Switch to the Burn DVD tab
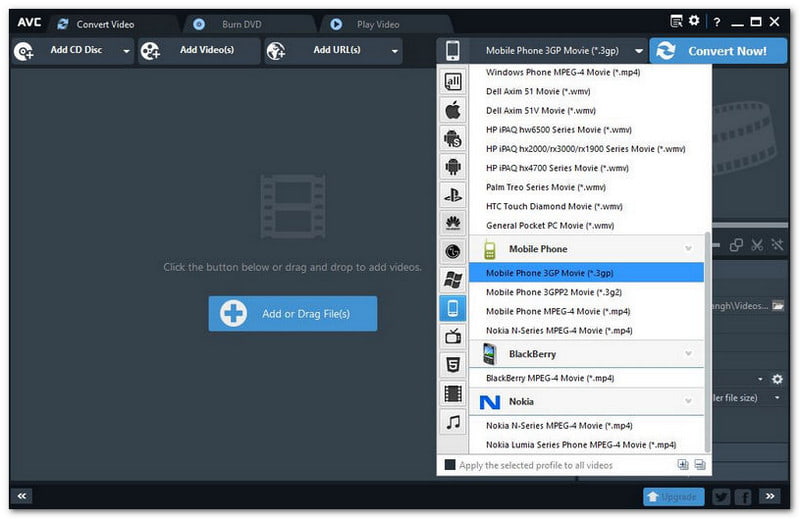Image resolution: width=800 pixels, height=519 pixels. (242, 24)
